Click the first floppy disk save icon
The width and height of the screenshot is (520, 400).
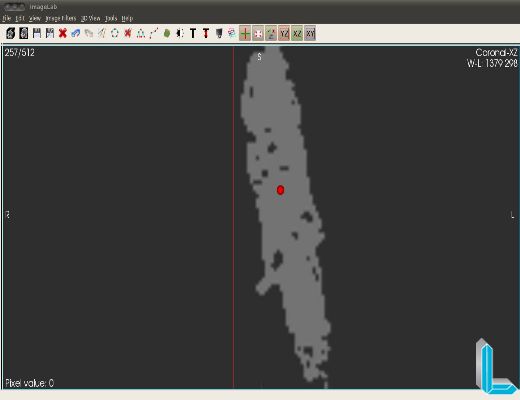37,33
